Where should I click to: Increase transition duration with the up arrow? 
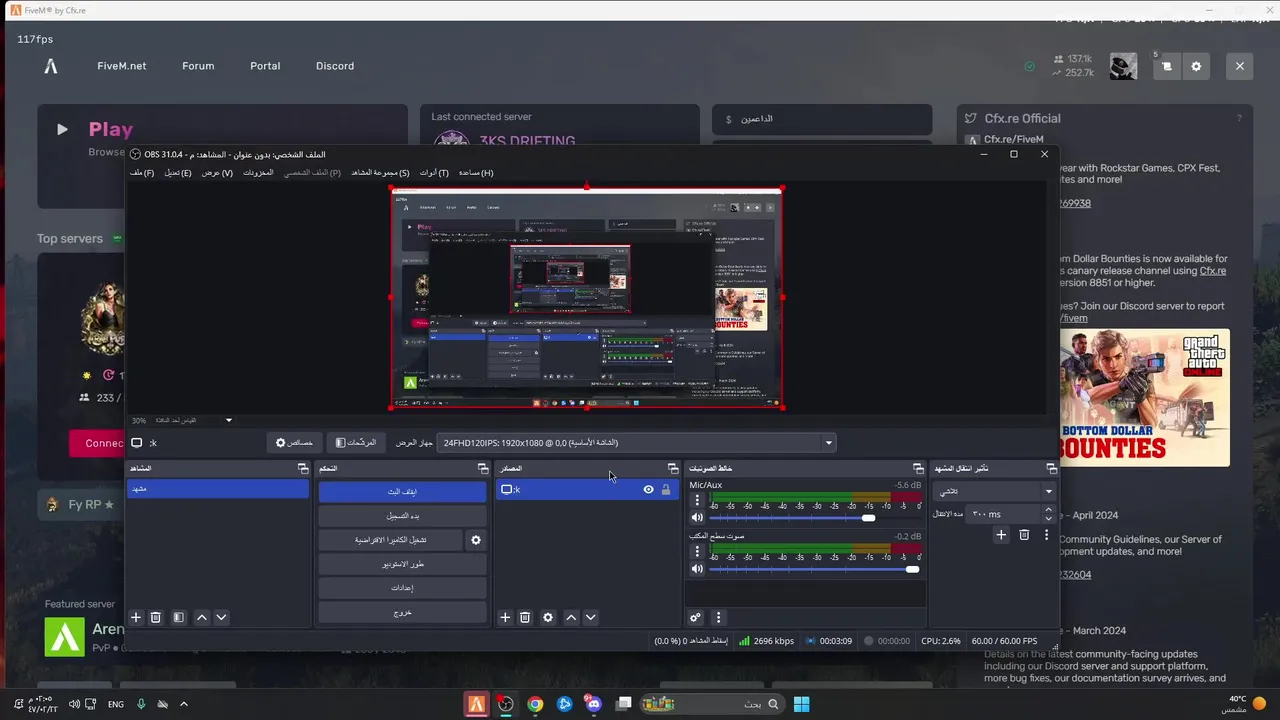click(1048, 509)
